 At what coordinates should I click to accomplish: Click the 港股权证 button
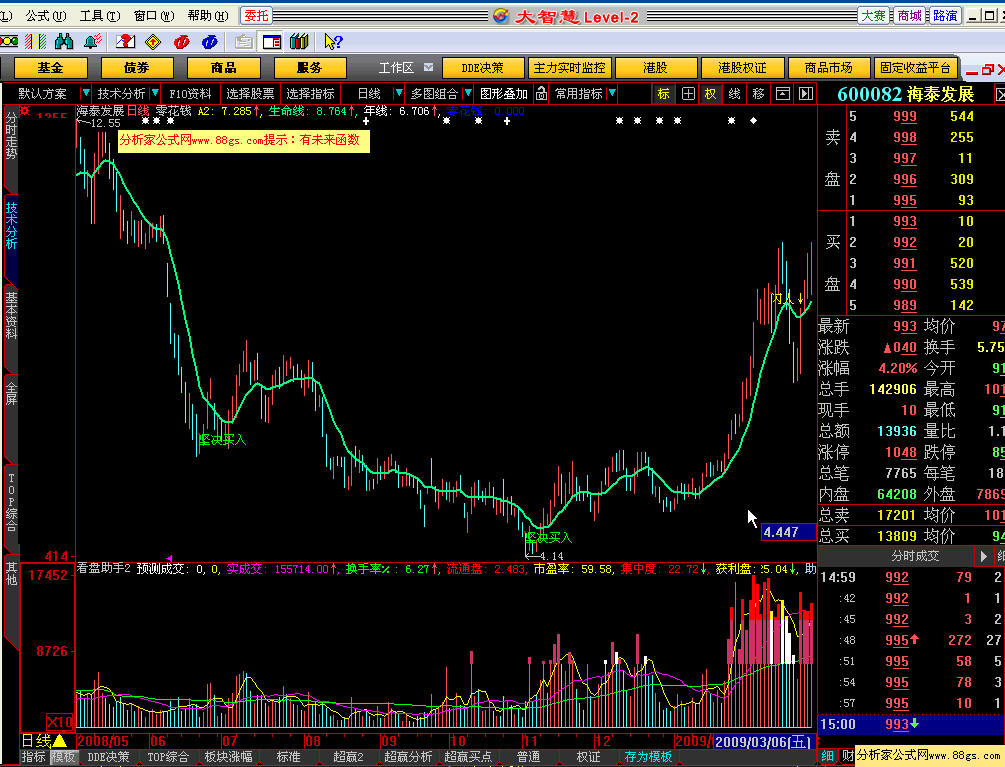point(742,67)
